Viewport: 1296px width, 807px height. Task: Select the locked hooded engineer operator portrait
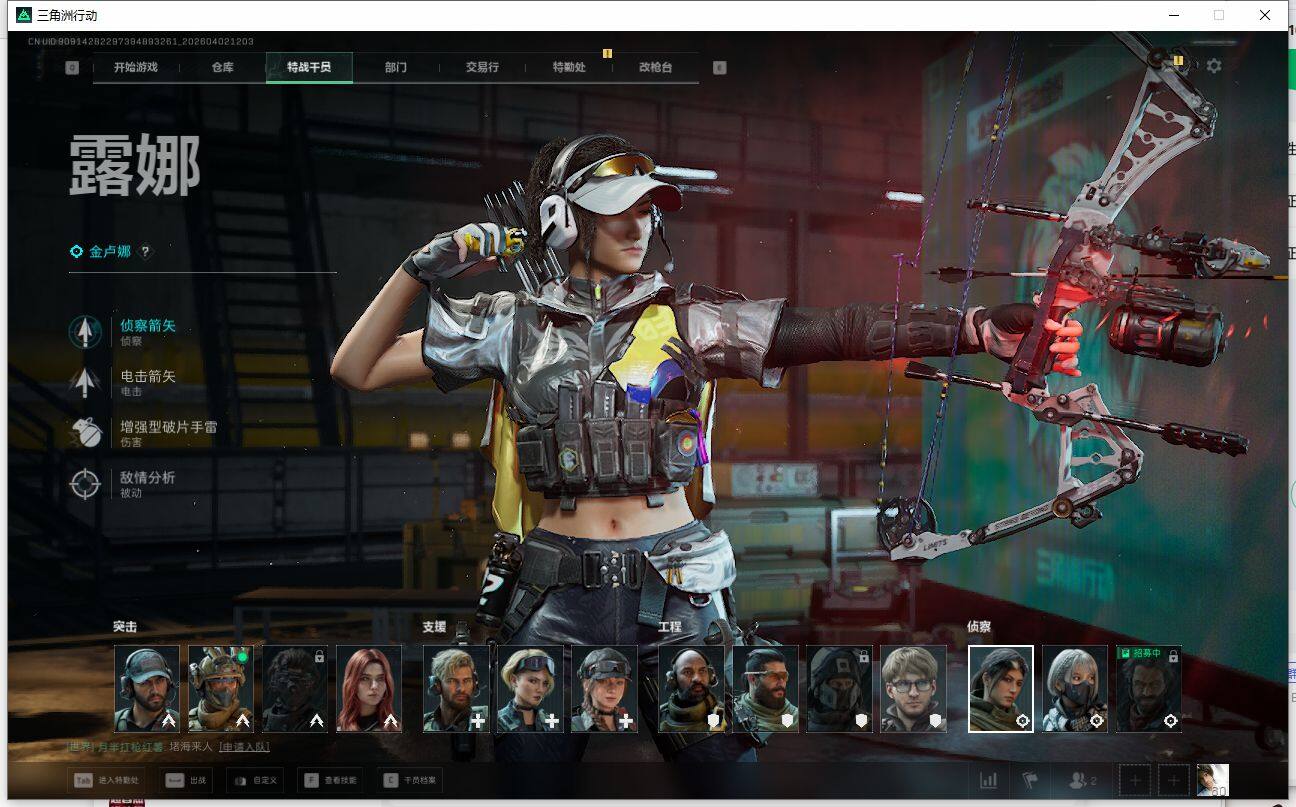839,689
